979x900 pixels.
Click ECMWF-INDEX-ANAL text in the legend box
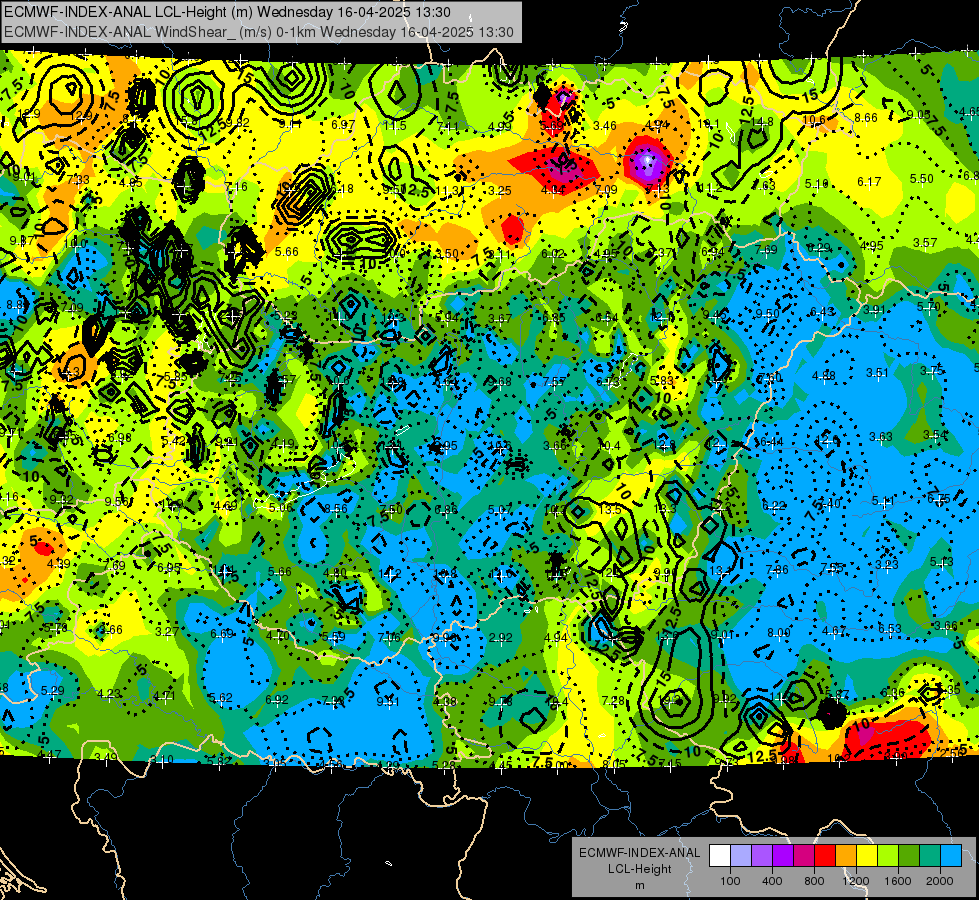click(639, 853)
